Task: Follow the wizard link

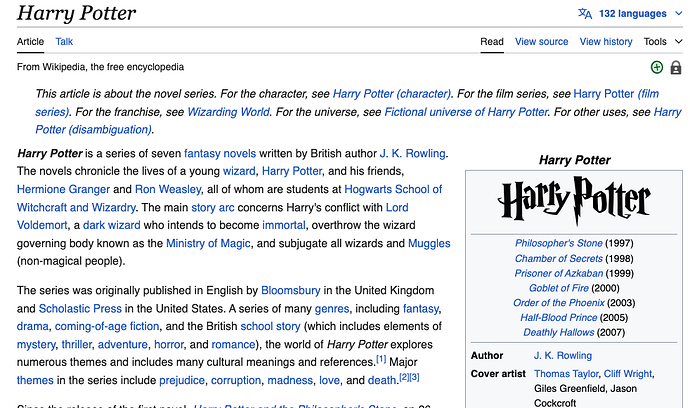Action: [239, 171]
